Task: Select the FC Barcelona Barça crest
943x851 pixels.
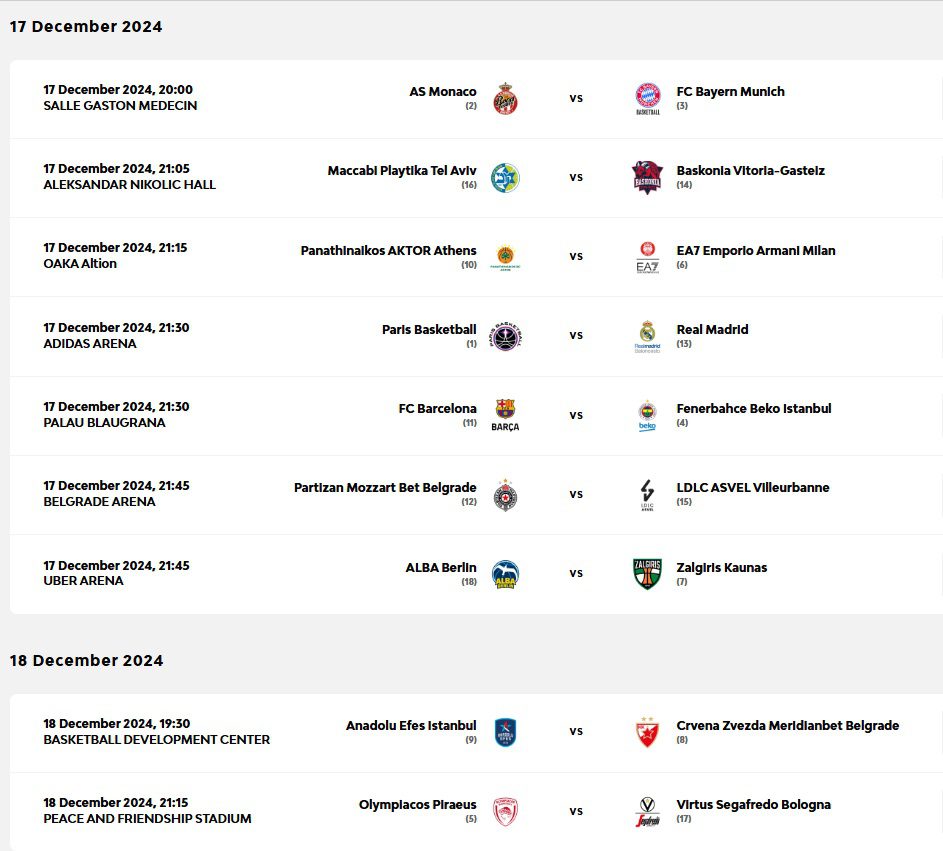Action: (x=505, y=415)
